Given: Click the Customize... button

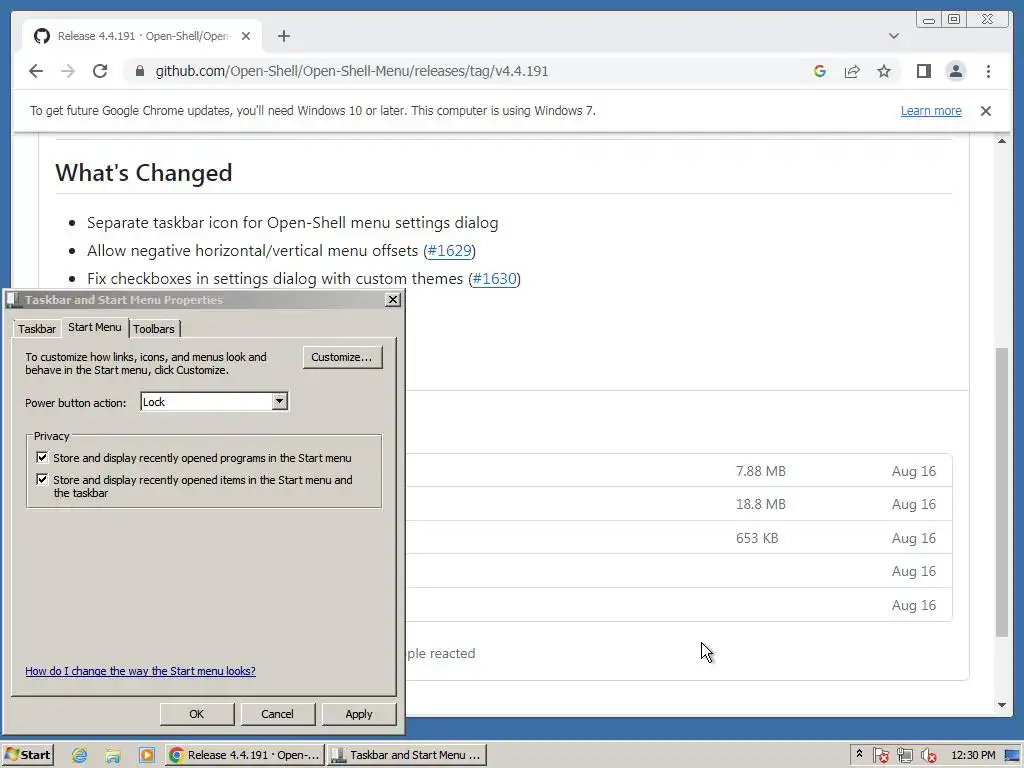Looking at the screenshot, I should coord(342,357).
